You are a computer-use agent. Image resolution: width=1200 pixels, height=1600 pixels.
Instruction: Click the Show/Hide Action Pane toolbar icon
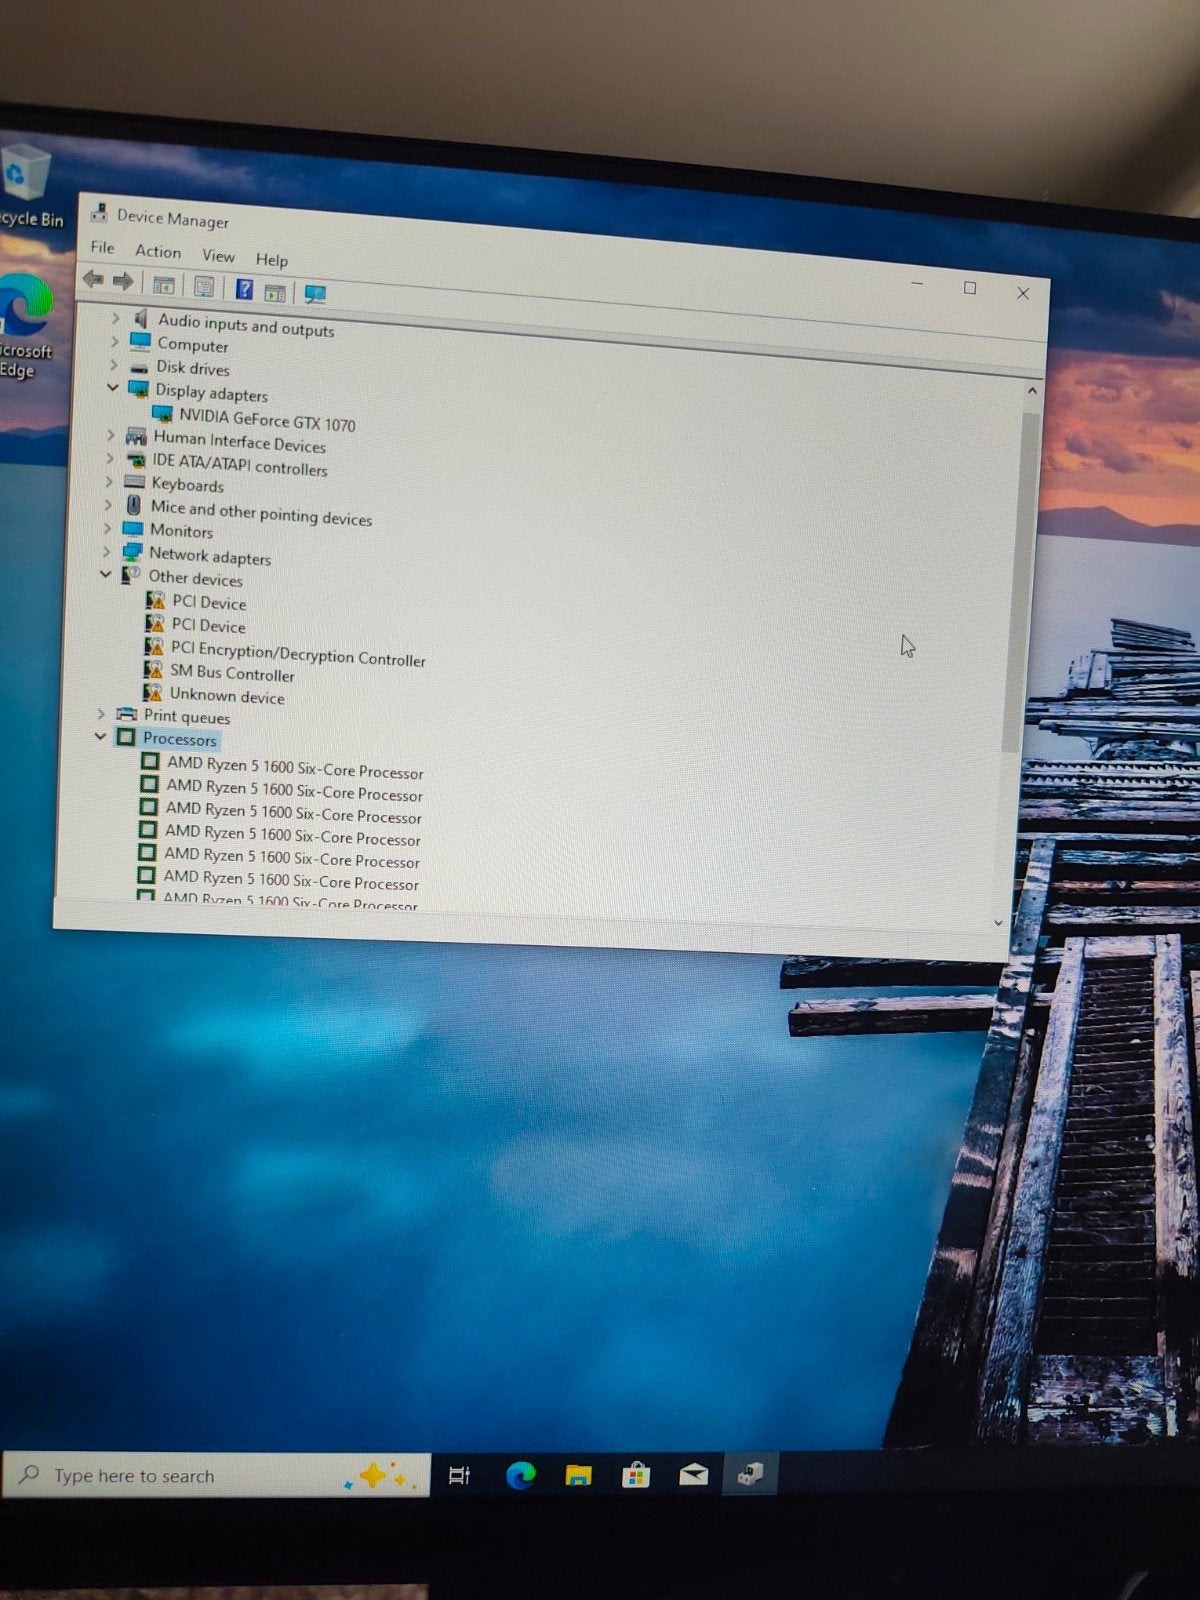[275, 292]
